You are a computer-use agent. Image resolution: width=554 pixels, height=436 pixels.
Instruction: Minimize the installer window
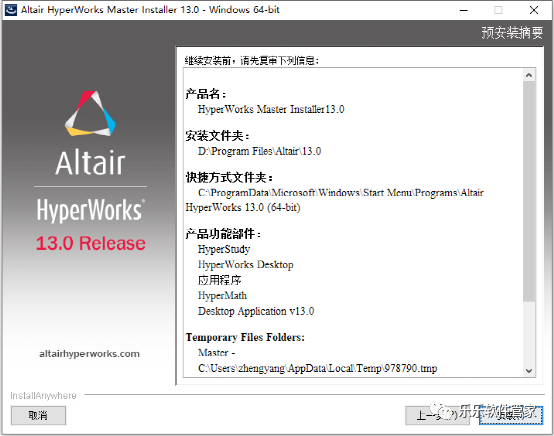464,10
